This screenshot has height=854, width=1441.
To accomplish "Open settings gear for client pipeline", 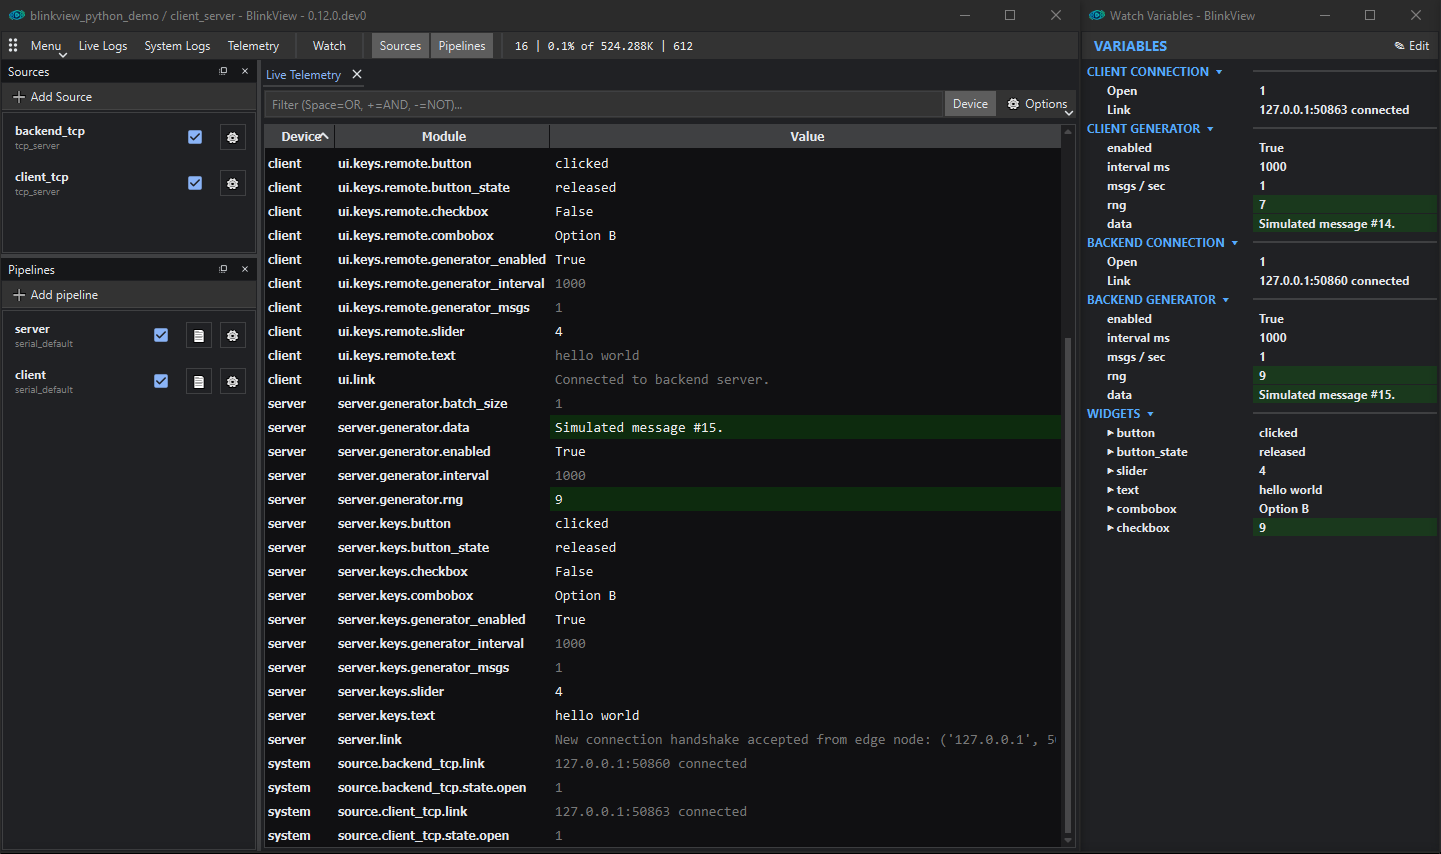I will pos(232,382).
